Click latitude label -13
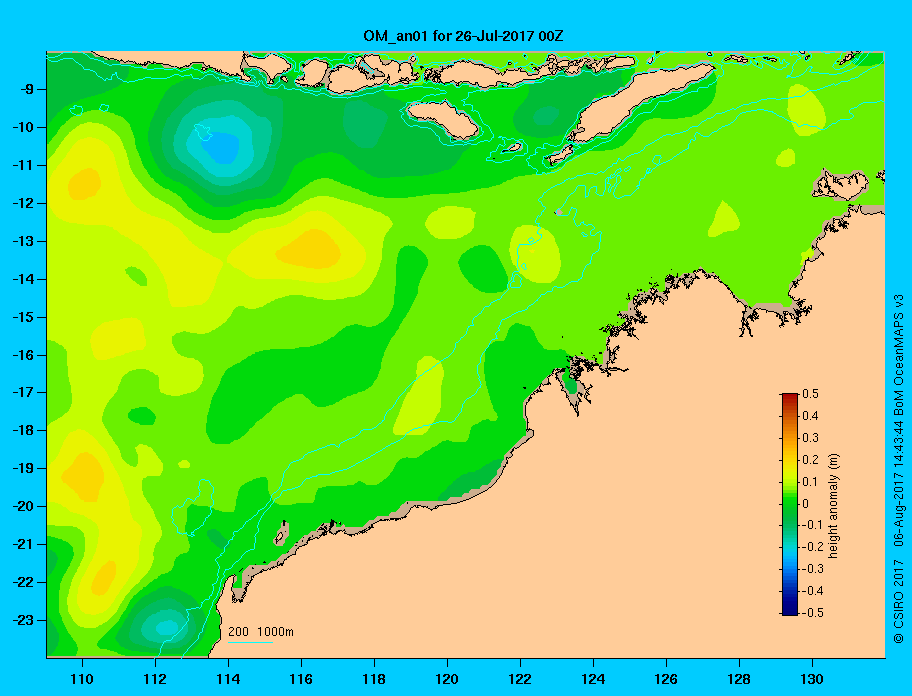 22,241
